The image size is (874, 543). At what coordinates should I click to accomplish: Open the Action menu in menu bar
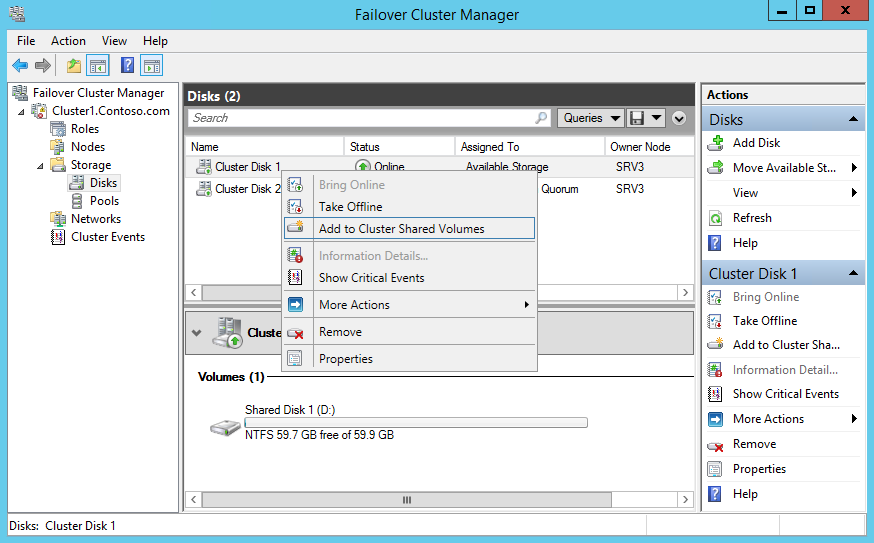click(x=68, y=41)
